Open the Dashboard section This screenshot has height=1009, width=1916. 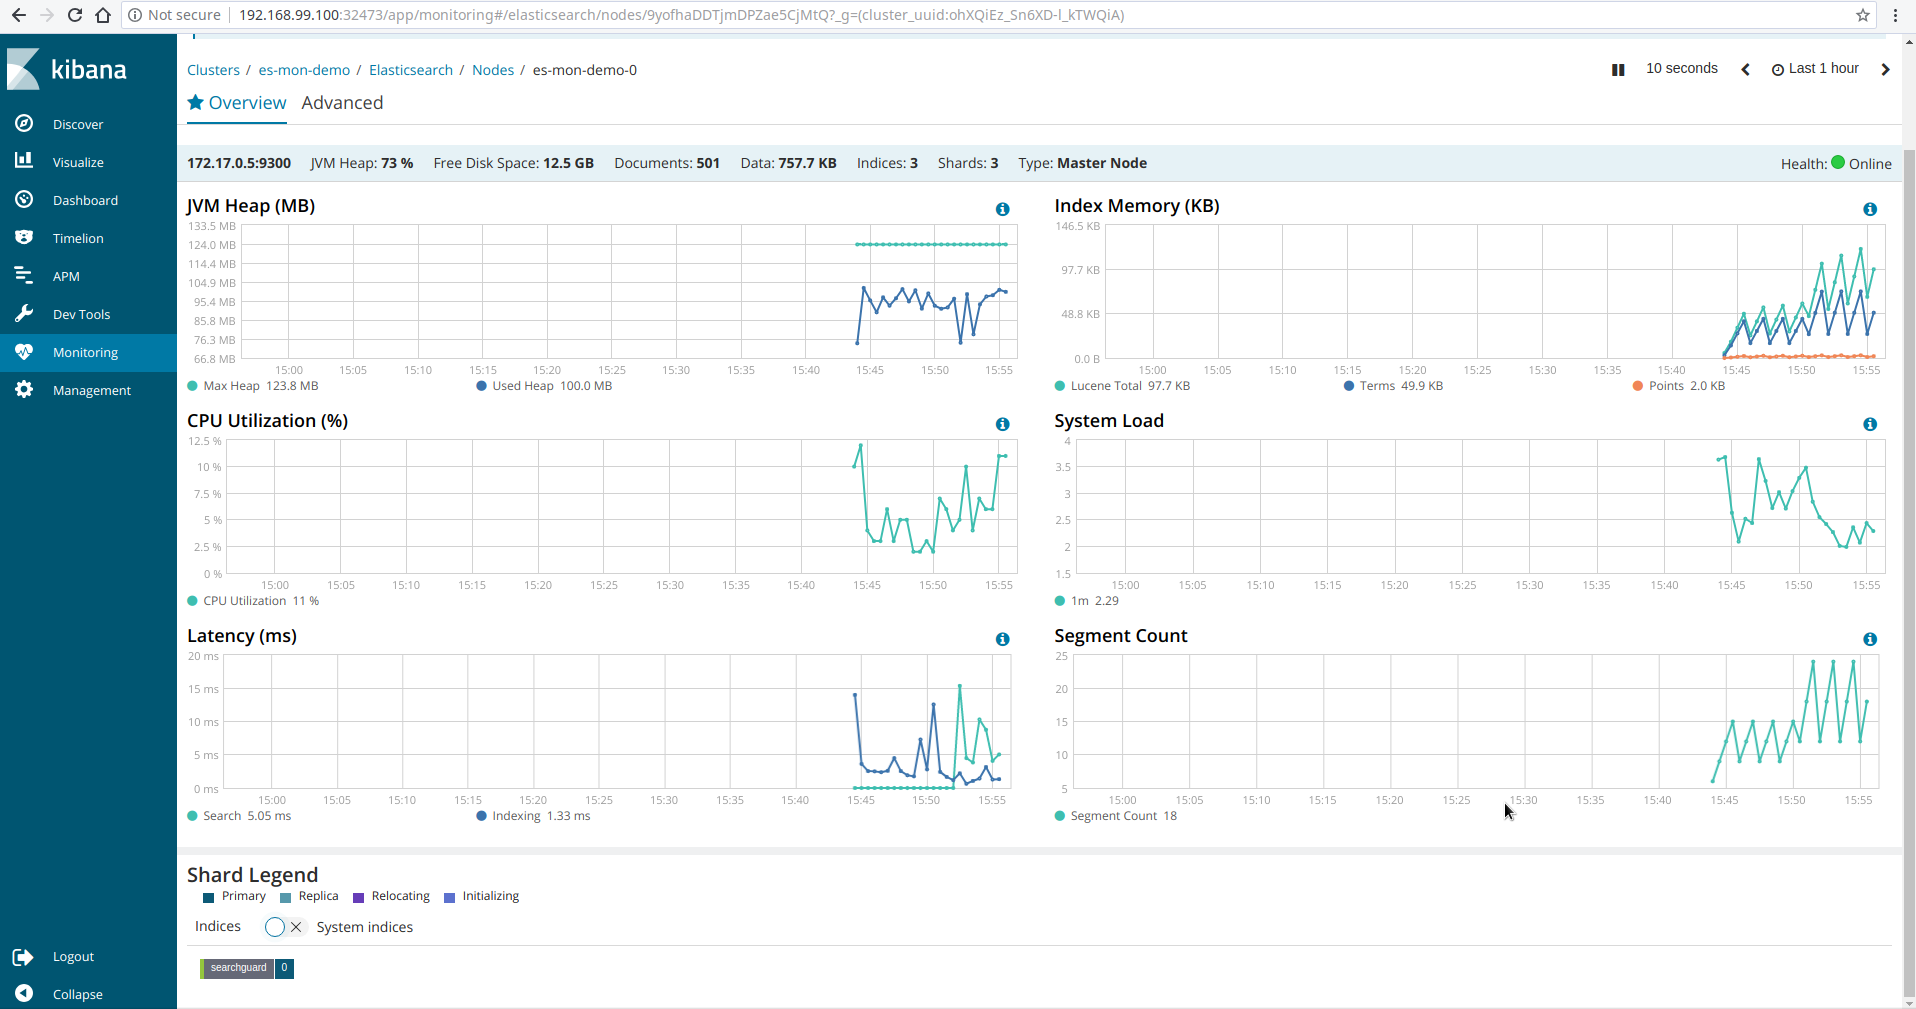point(85,199)
